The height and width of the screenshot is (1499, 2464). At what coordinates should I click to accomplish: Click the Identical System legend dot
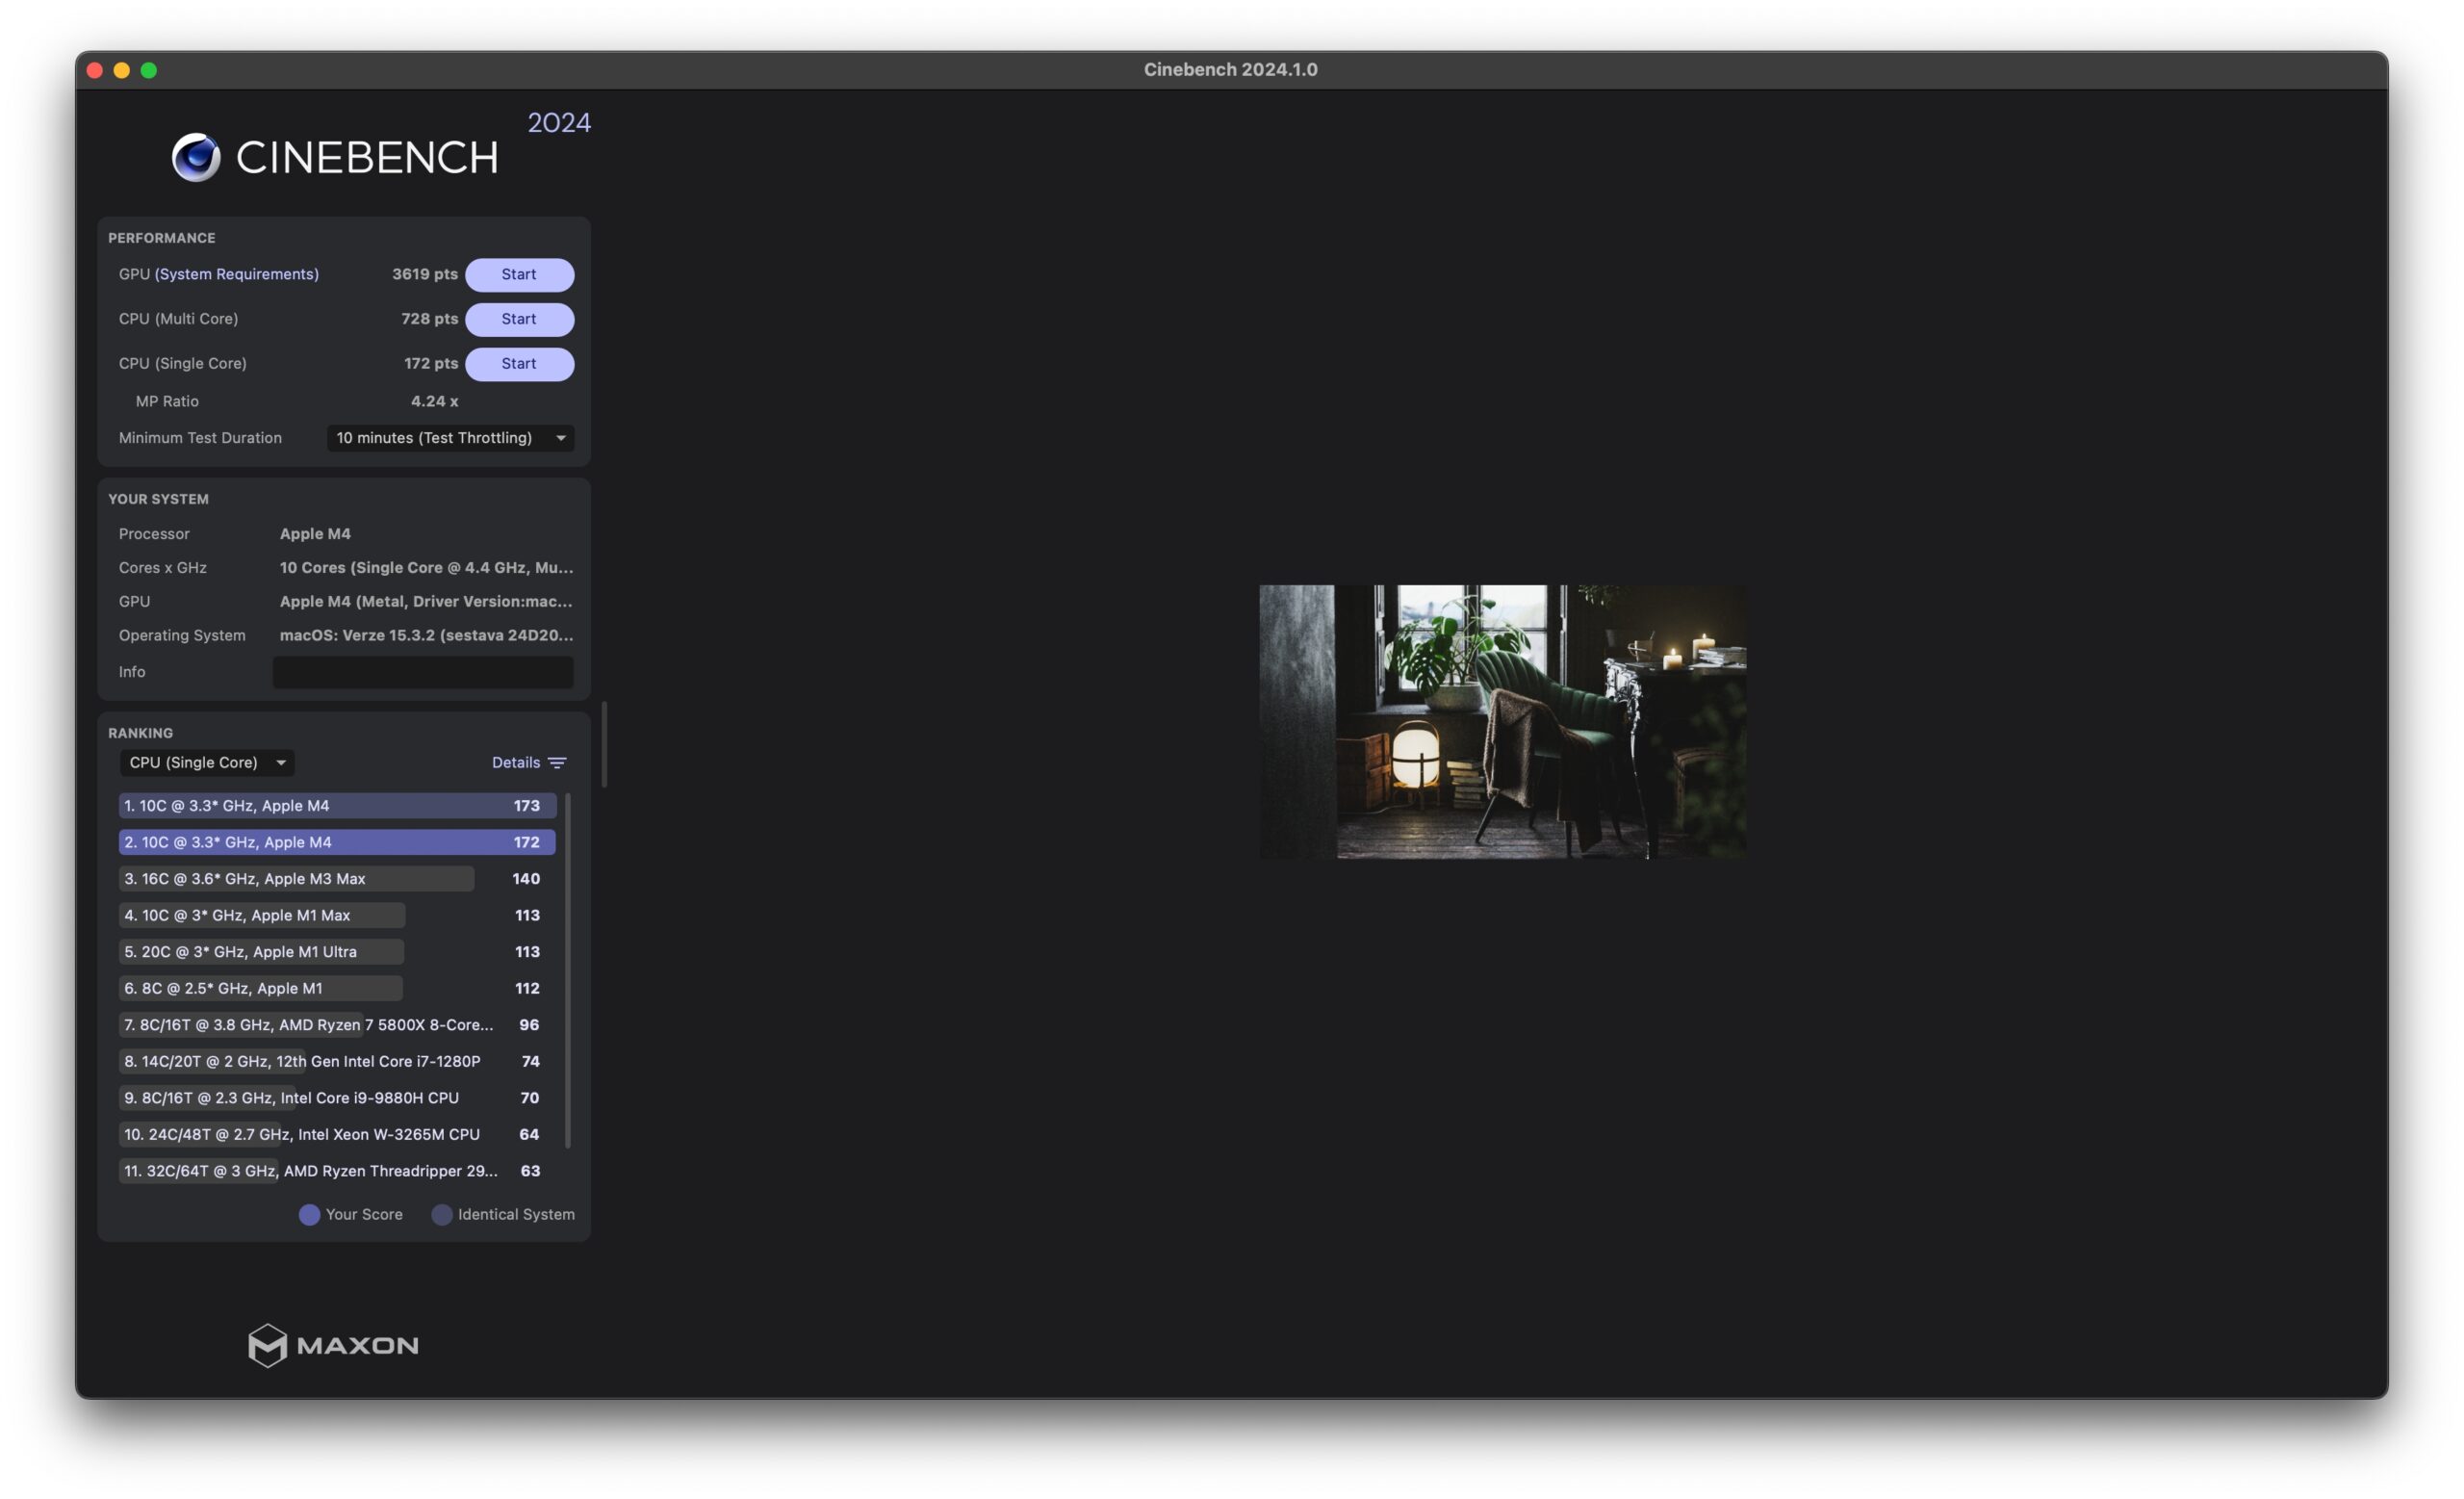(x=441, y=1214)
